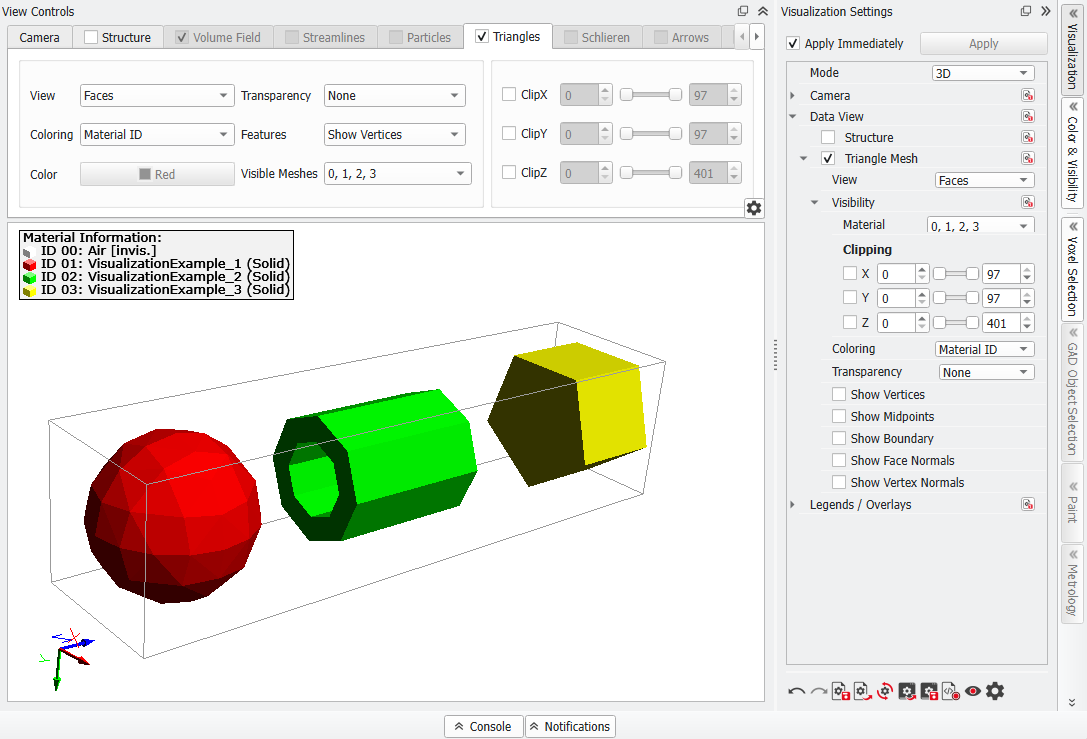Screen dimensions: 1087x739
Task: Check the Show Face Normals option
Action: click(839, 460)
